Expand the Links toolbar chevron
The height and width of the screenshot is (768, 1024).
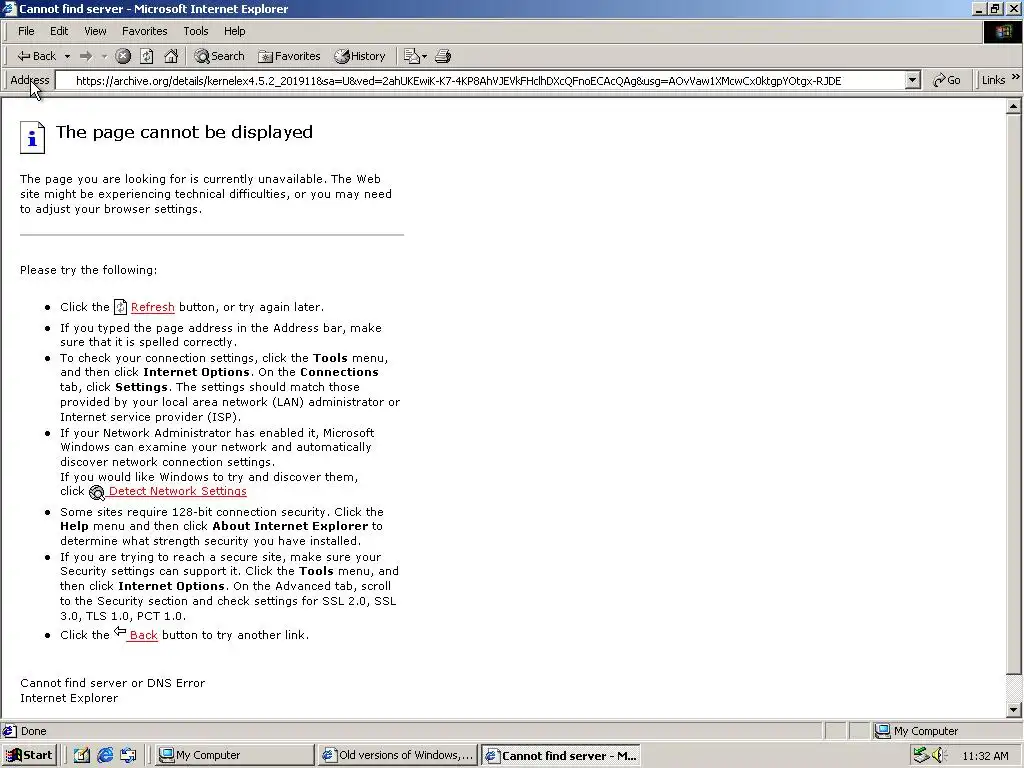point(1016,77)
